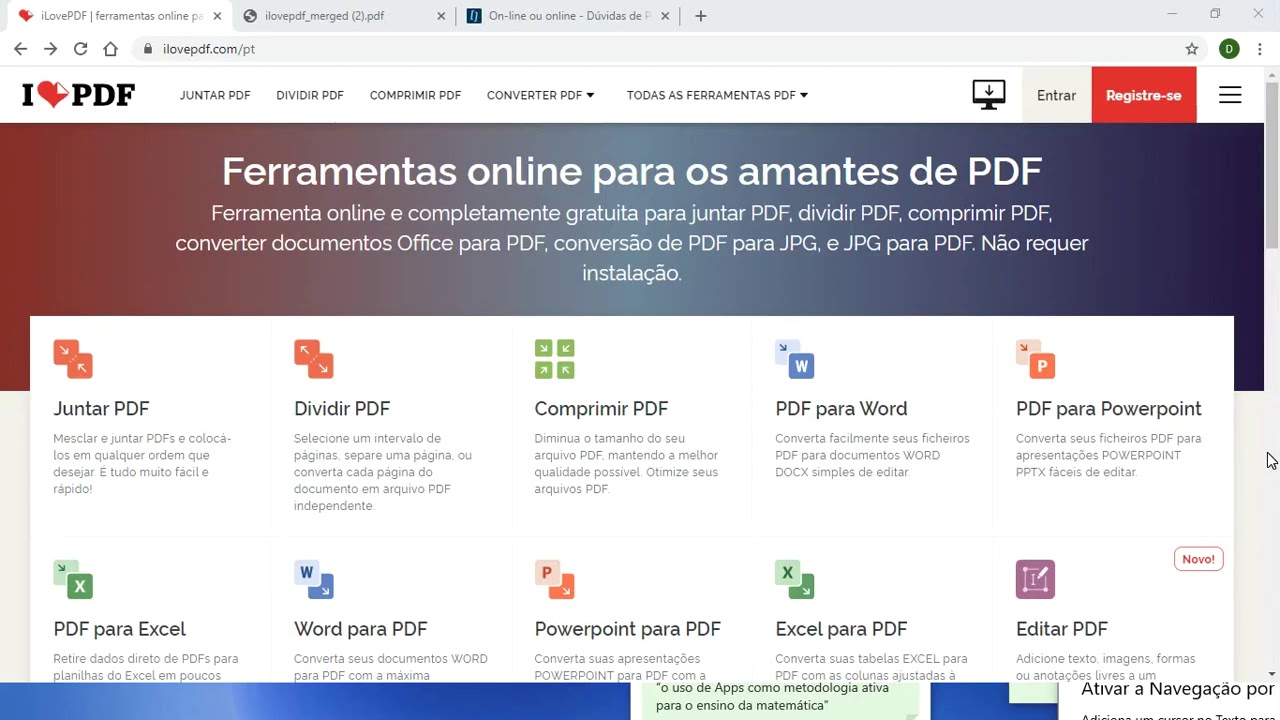The width and height of the screenshot is (1280, 720).
Task: Open the PDF para Word tool title
Action: tap(841, 408)
